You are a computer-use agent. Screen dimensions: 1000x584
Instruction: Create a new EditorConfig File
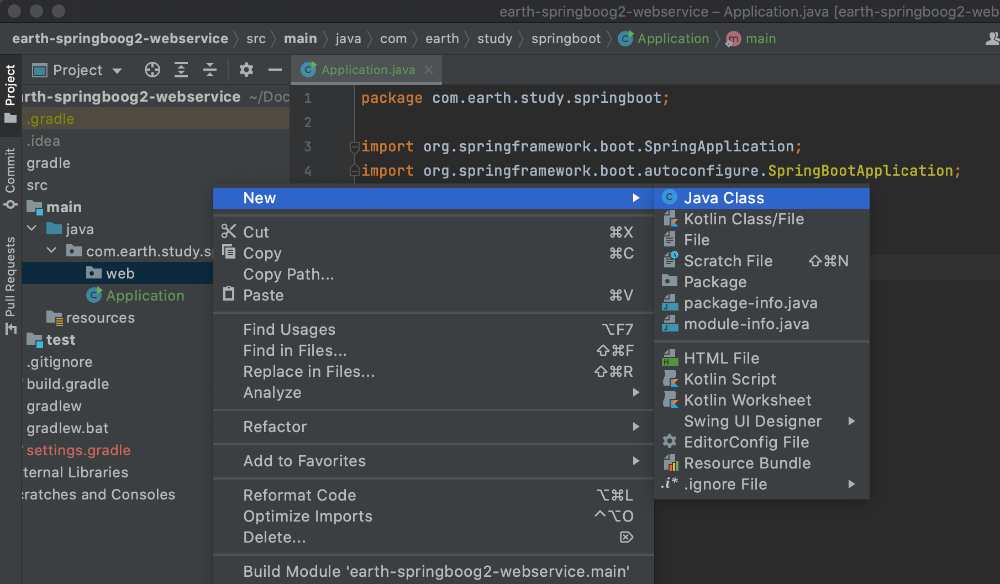tap(762, 442)
